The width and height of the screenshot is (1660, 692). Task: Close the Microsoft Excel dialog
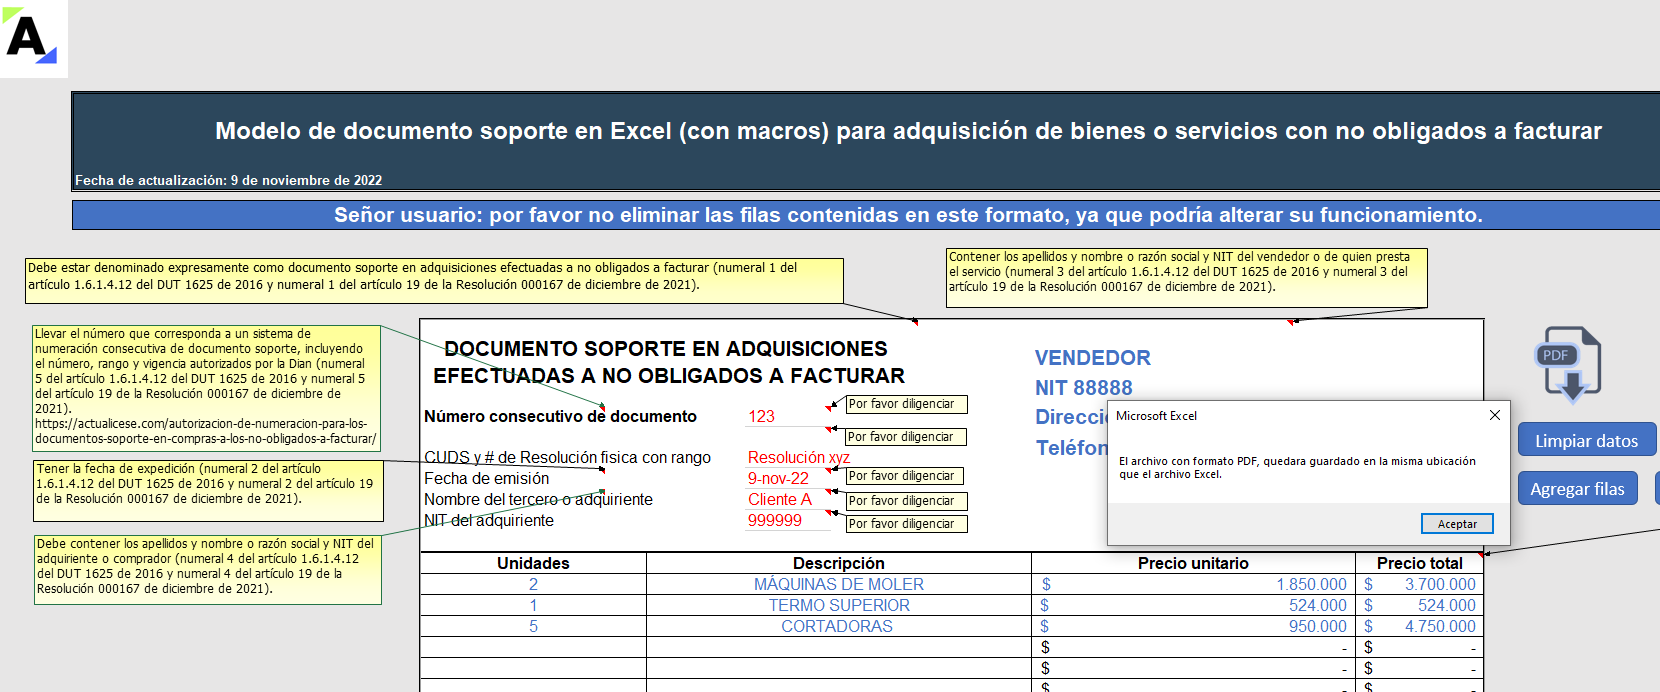(1494, 415)
